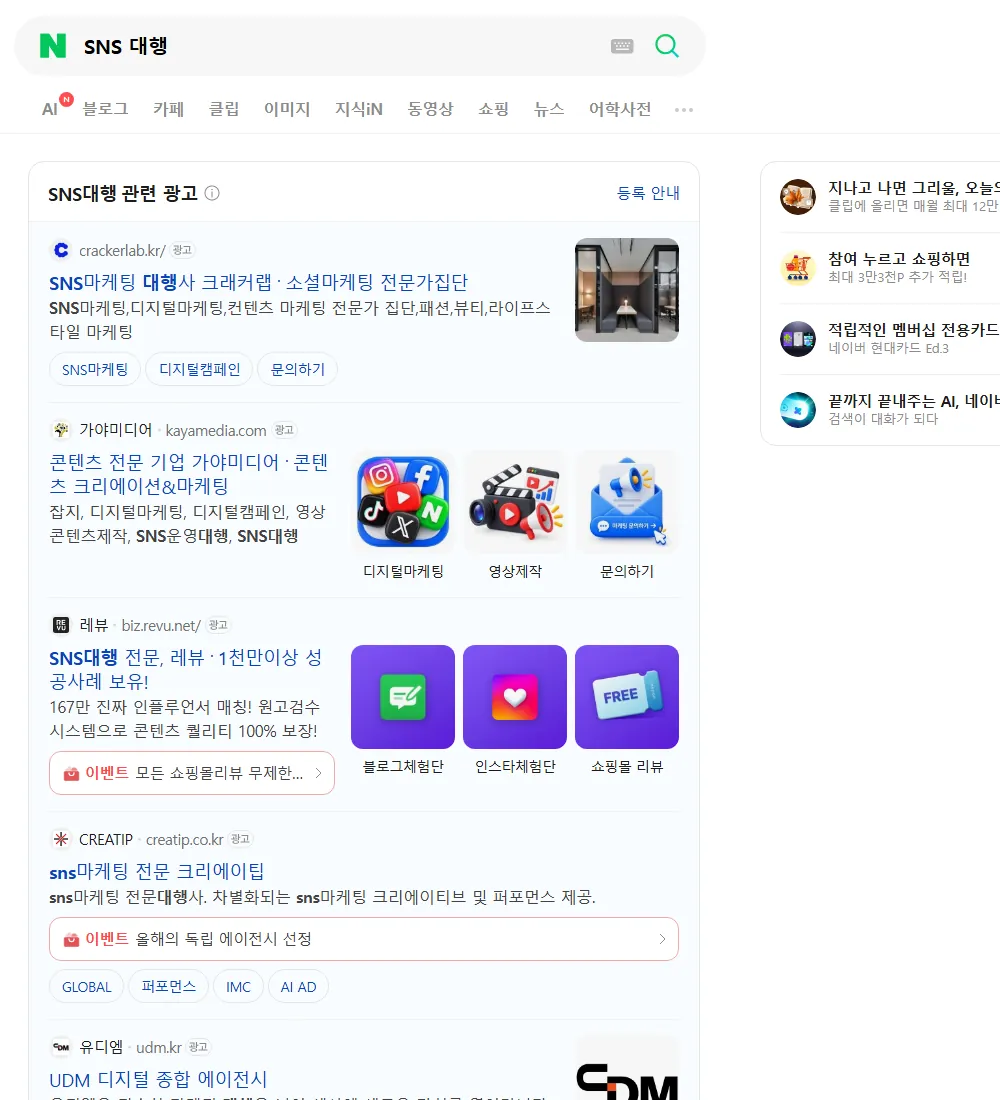Click the 광고 badge next to biz.revu.net
The image size is (1000, 1100).
(x=218, y=624)
